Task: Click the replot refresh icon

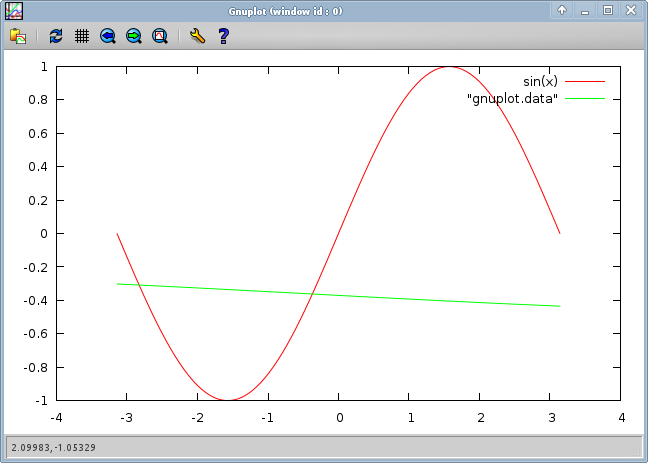Action: pyautogui.click(x=56, y=36)
